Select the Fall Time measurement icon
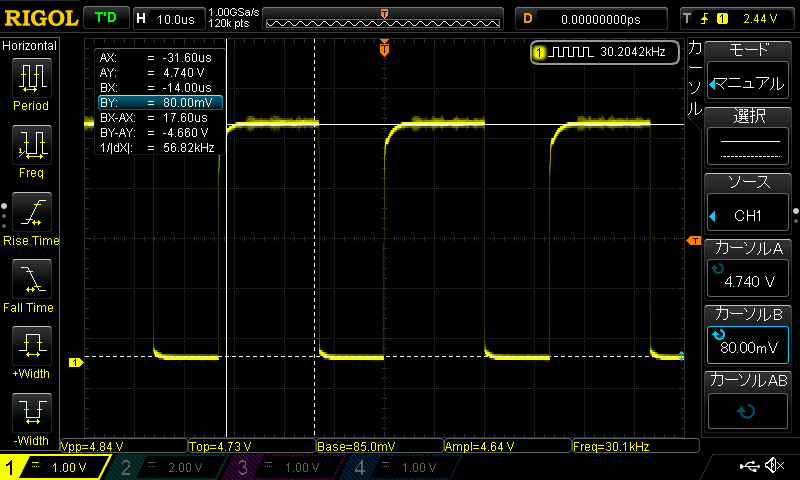The image size is (800, 480). [x=32, y=279]
